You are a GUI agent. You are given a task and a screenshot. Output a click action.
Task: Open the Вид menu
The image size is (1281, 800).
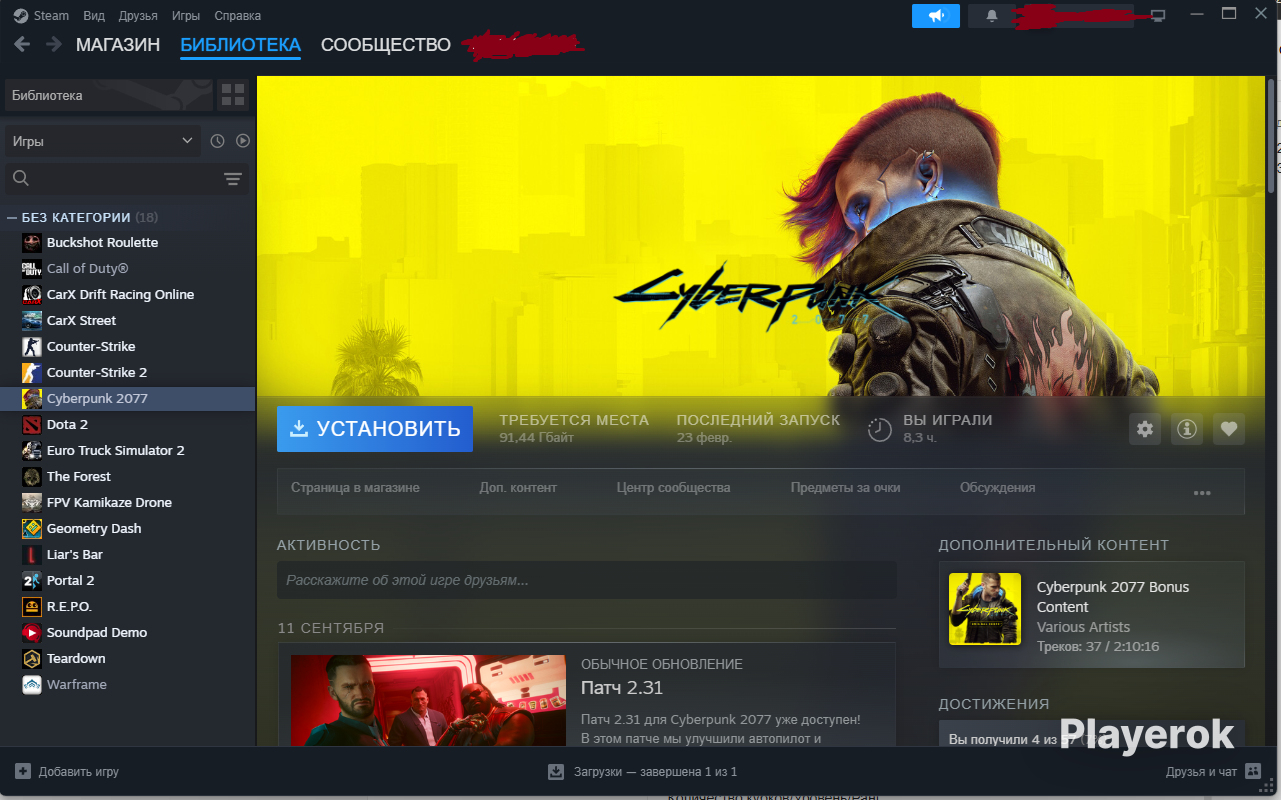point(94,16)
